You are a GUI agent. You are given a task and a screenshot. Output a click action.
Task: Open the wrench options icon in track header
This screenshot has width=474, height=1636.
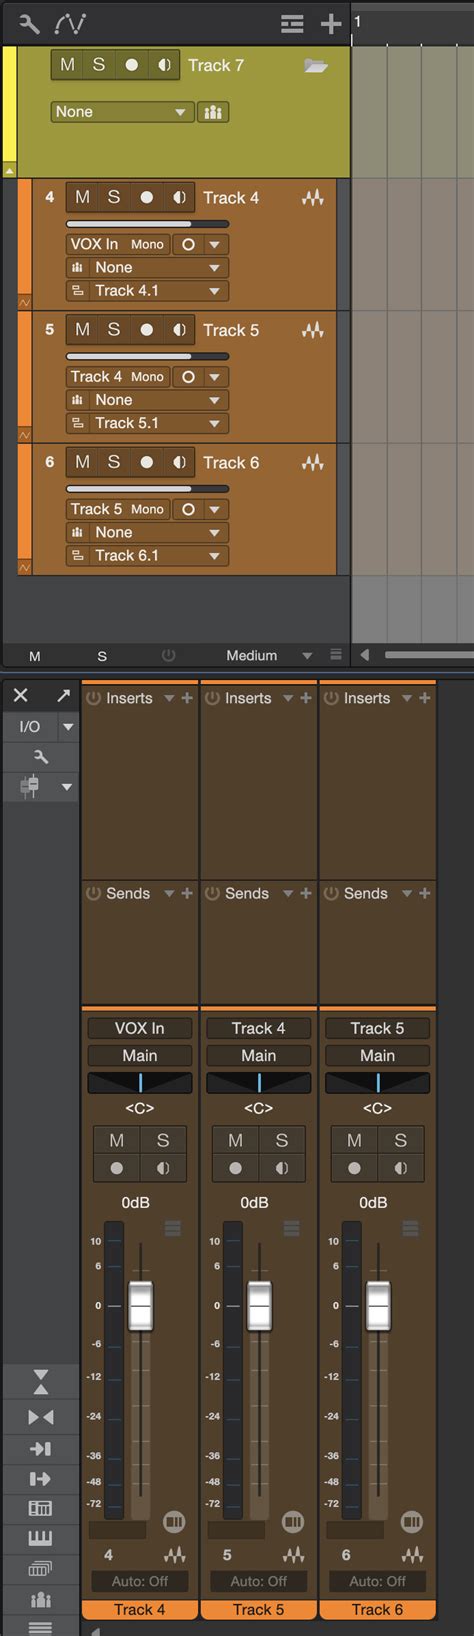pos(29,23)
